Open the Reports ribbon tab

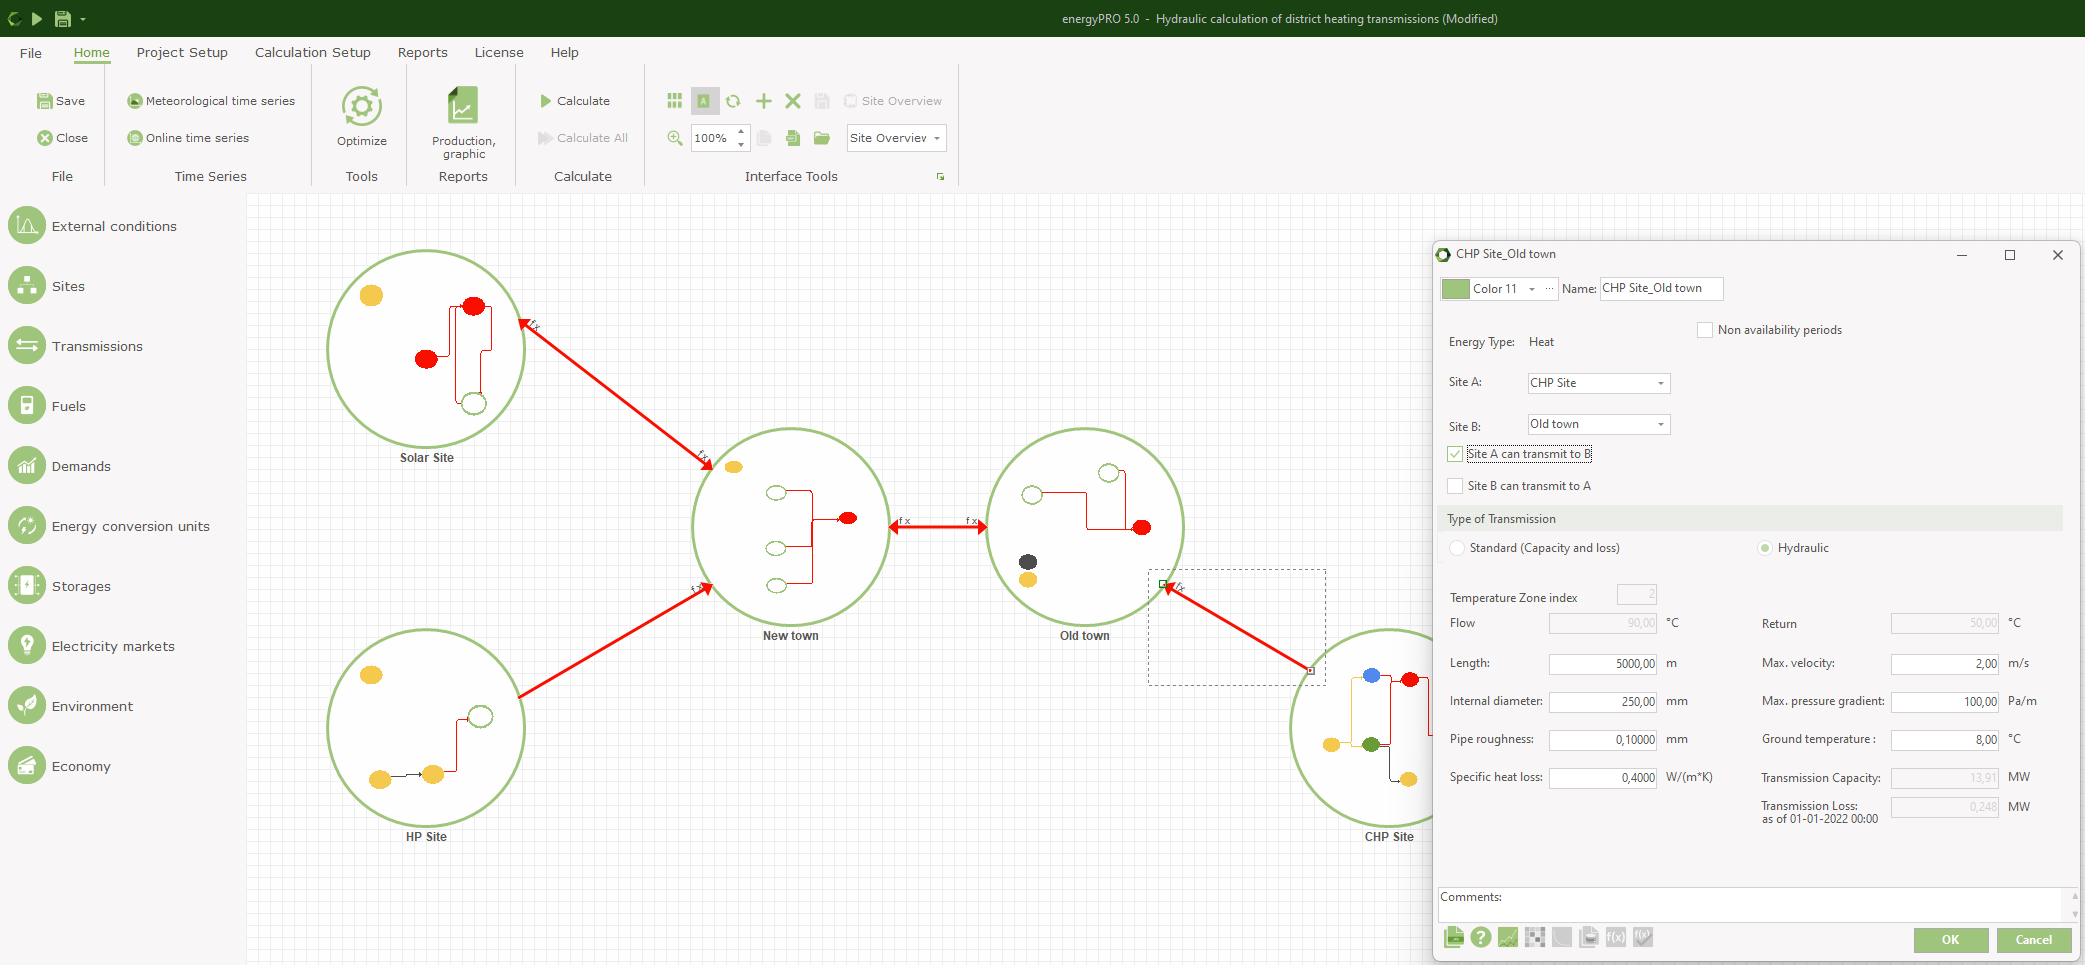(x=422, y=52)
